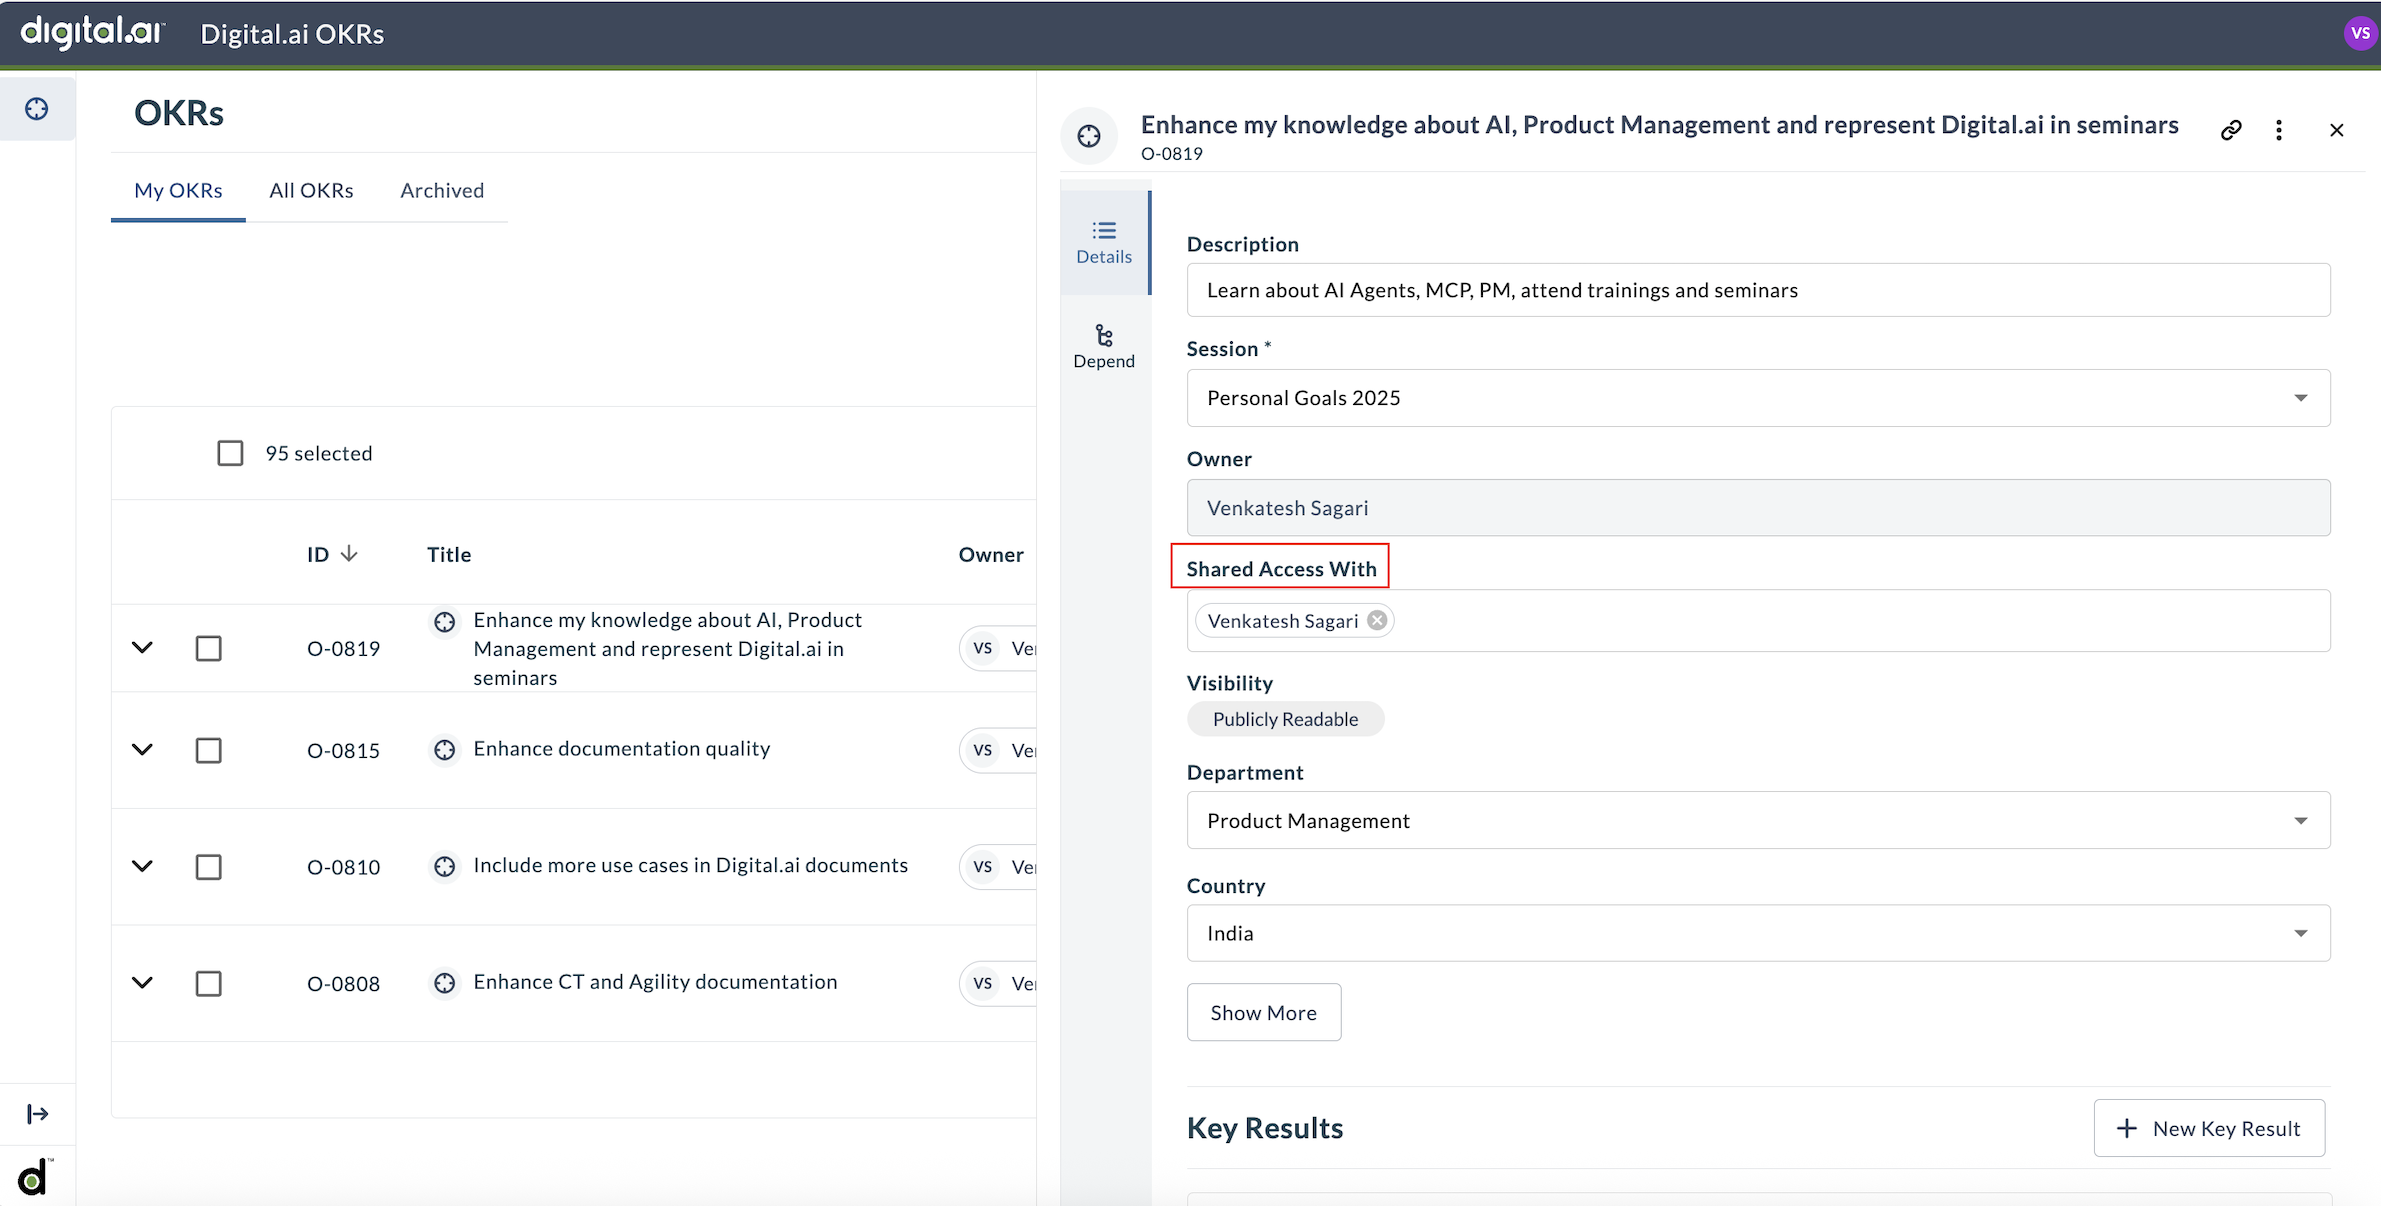Expand the O-0808 row chevron
2381x1206 pixels.
click(x=142, y=983)
